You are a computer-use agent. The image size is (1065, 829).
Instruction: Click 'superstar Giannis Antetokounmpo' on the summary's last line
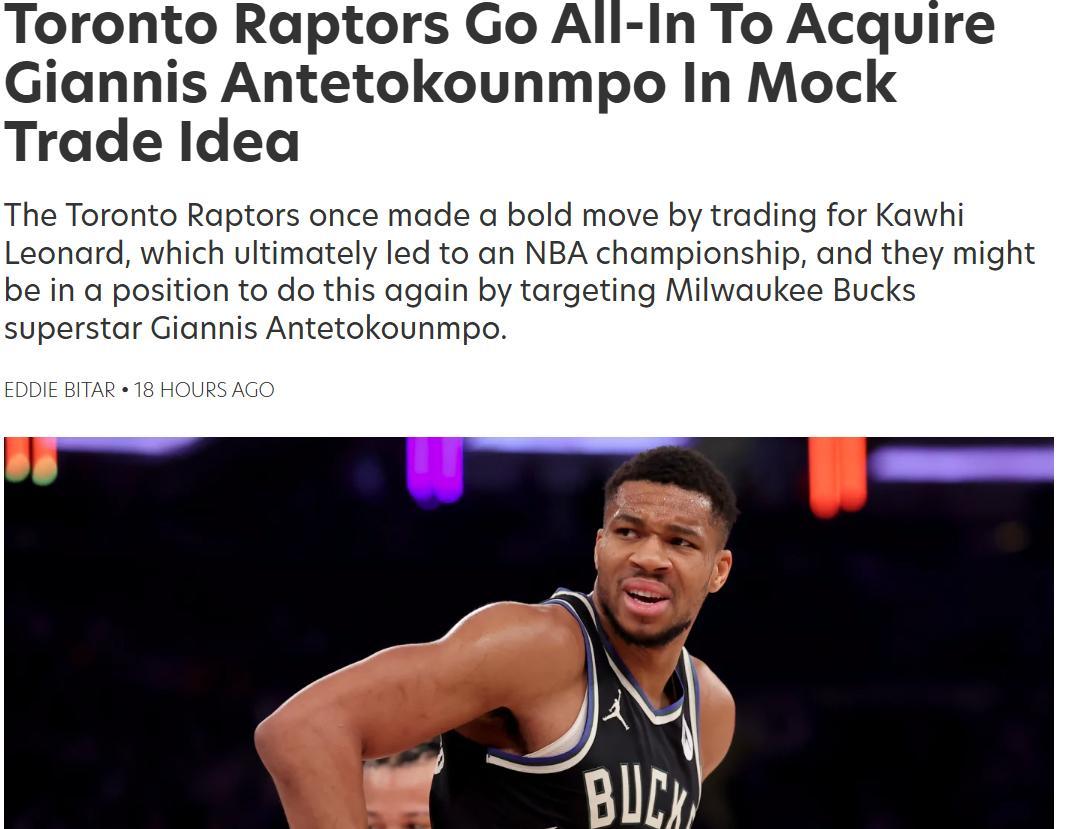(255, 329)
